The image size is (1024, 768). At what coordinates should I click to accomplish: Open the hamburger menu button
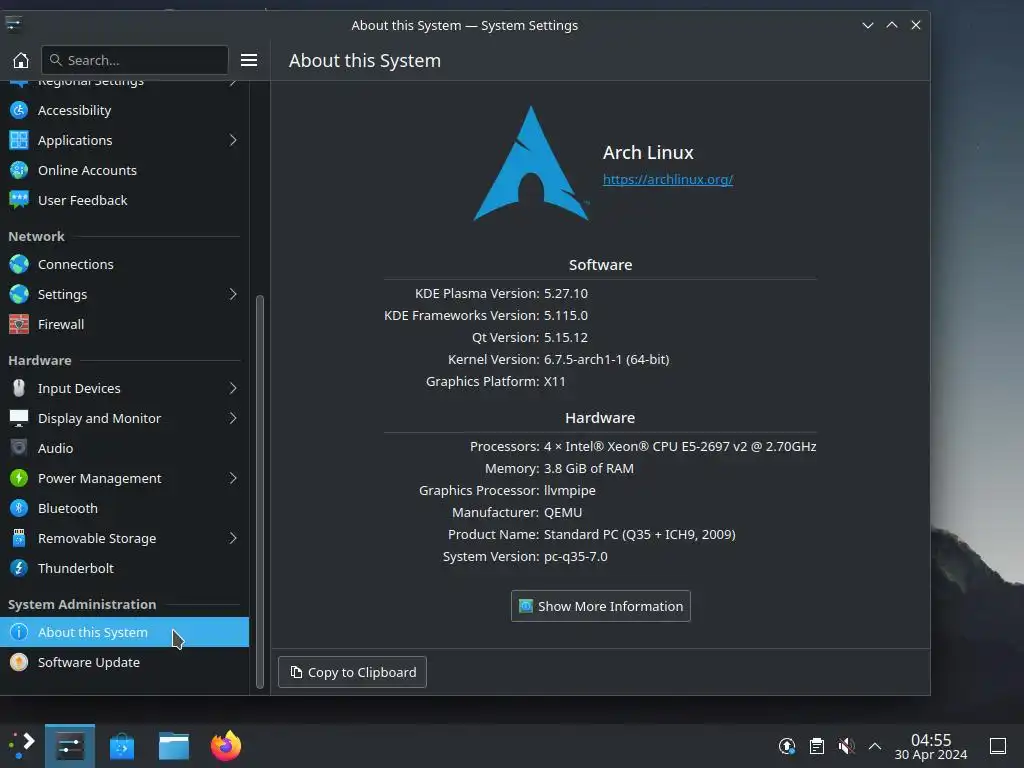click(249, 60)
